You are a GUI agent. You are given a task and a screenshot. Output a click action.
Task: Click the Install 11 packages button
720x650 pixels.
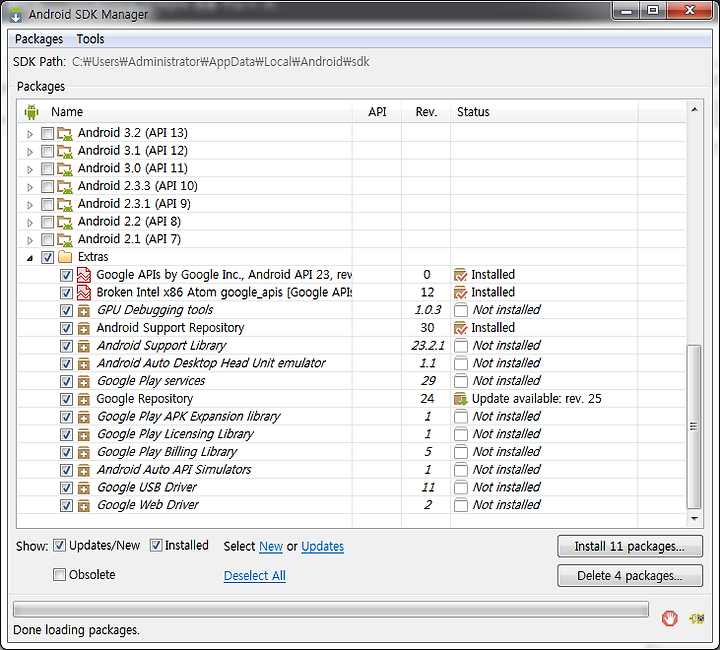click(x=630, y=546)
